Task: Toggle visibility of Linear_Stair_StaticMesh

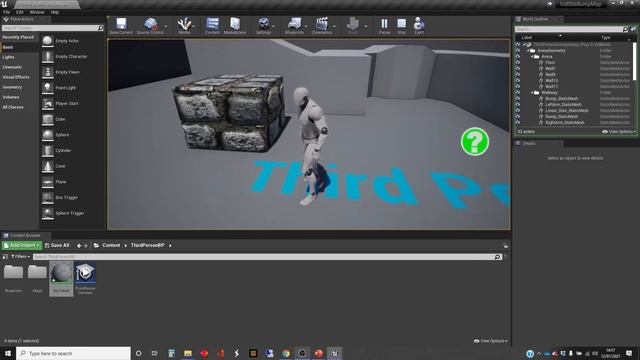Action: pyautogui.click(x=518, y=111)
